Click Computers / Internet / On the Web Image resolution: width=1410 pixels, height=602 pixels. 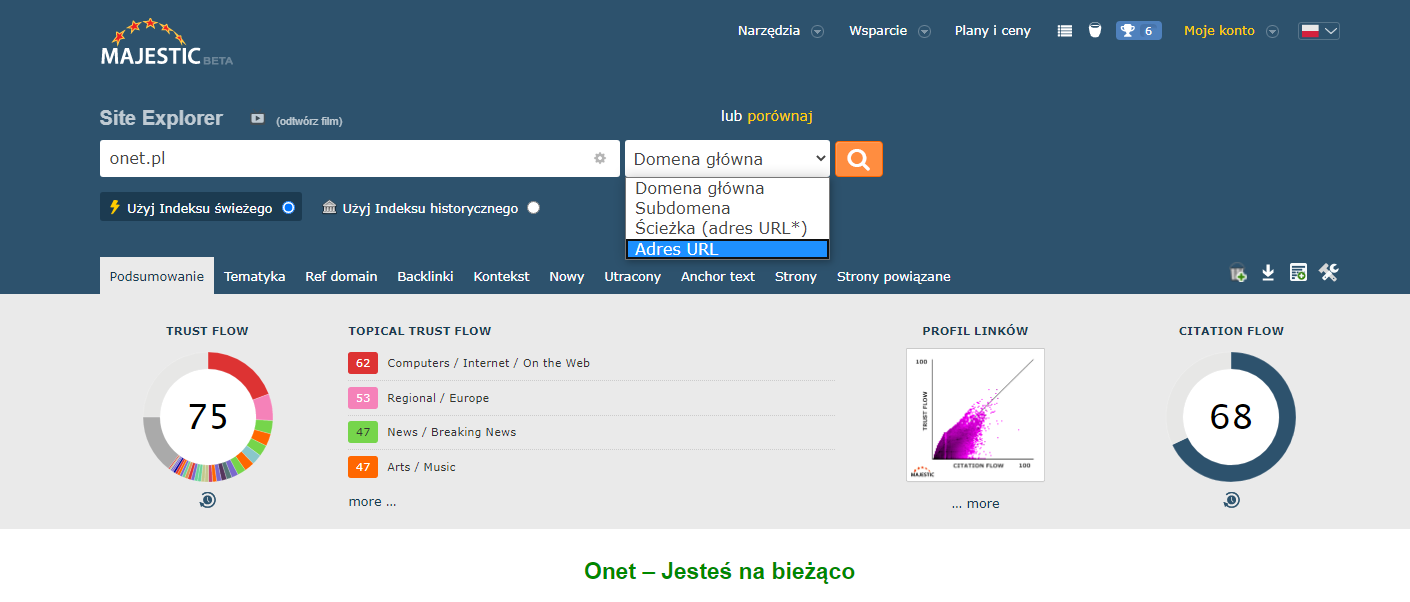488,363
